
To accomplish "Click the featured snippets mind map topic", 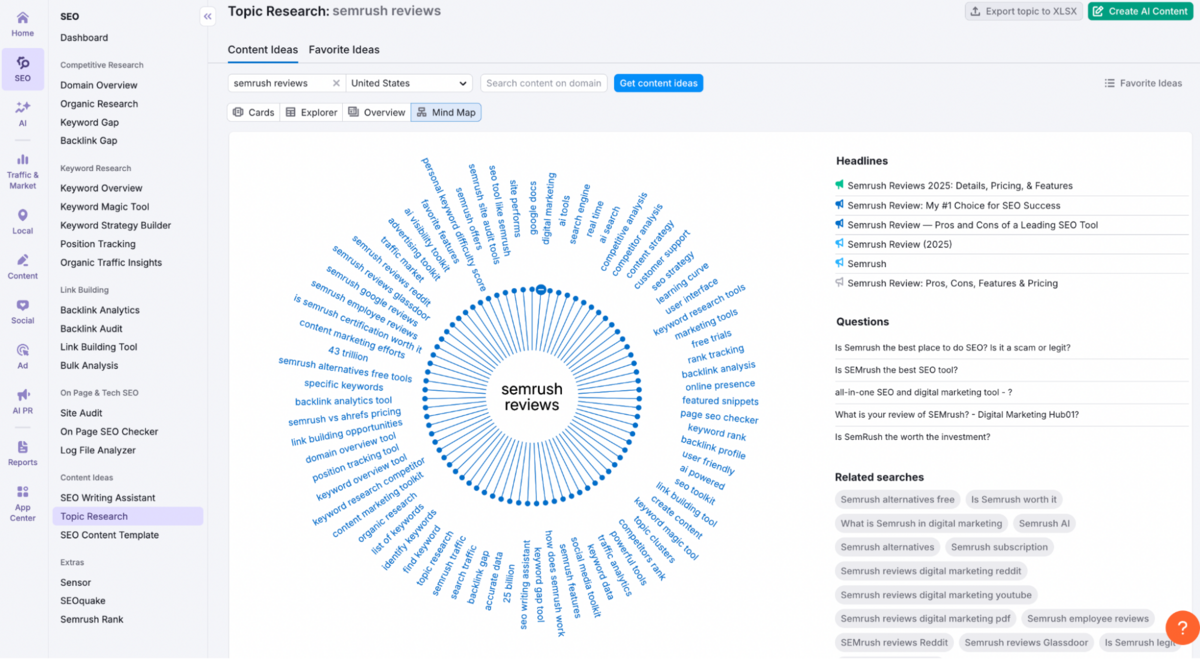I will click(720, 401).
